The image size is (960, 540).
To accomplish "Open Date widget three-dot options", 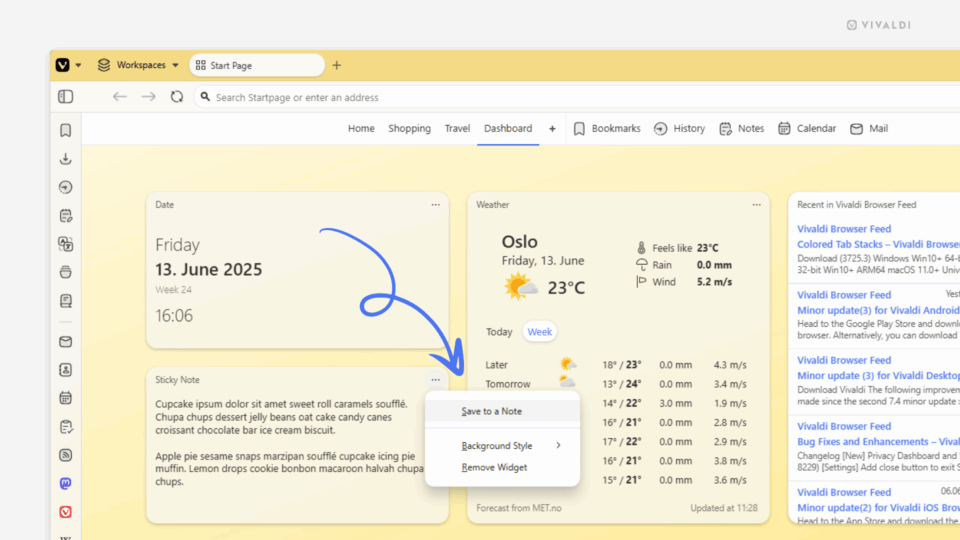I will [x=435, y=204].
